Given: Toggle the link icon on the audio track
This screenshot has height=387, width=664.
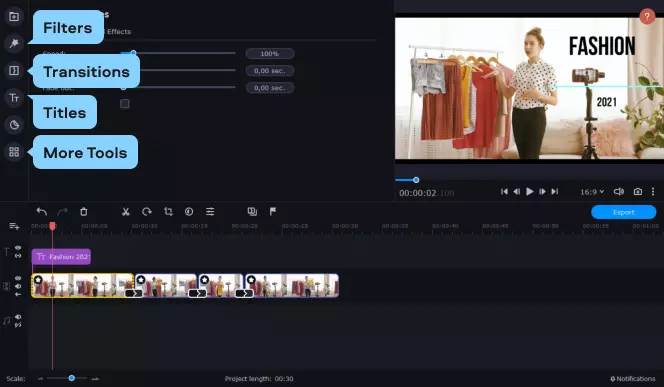Looking at the screenshot, I should point(18,325).
